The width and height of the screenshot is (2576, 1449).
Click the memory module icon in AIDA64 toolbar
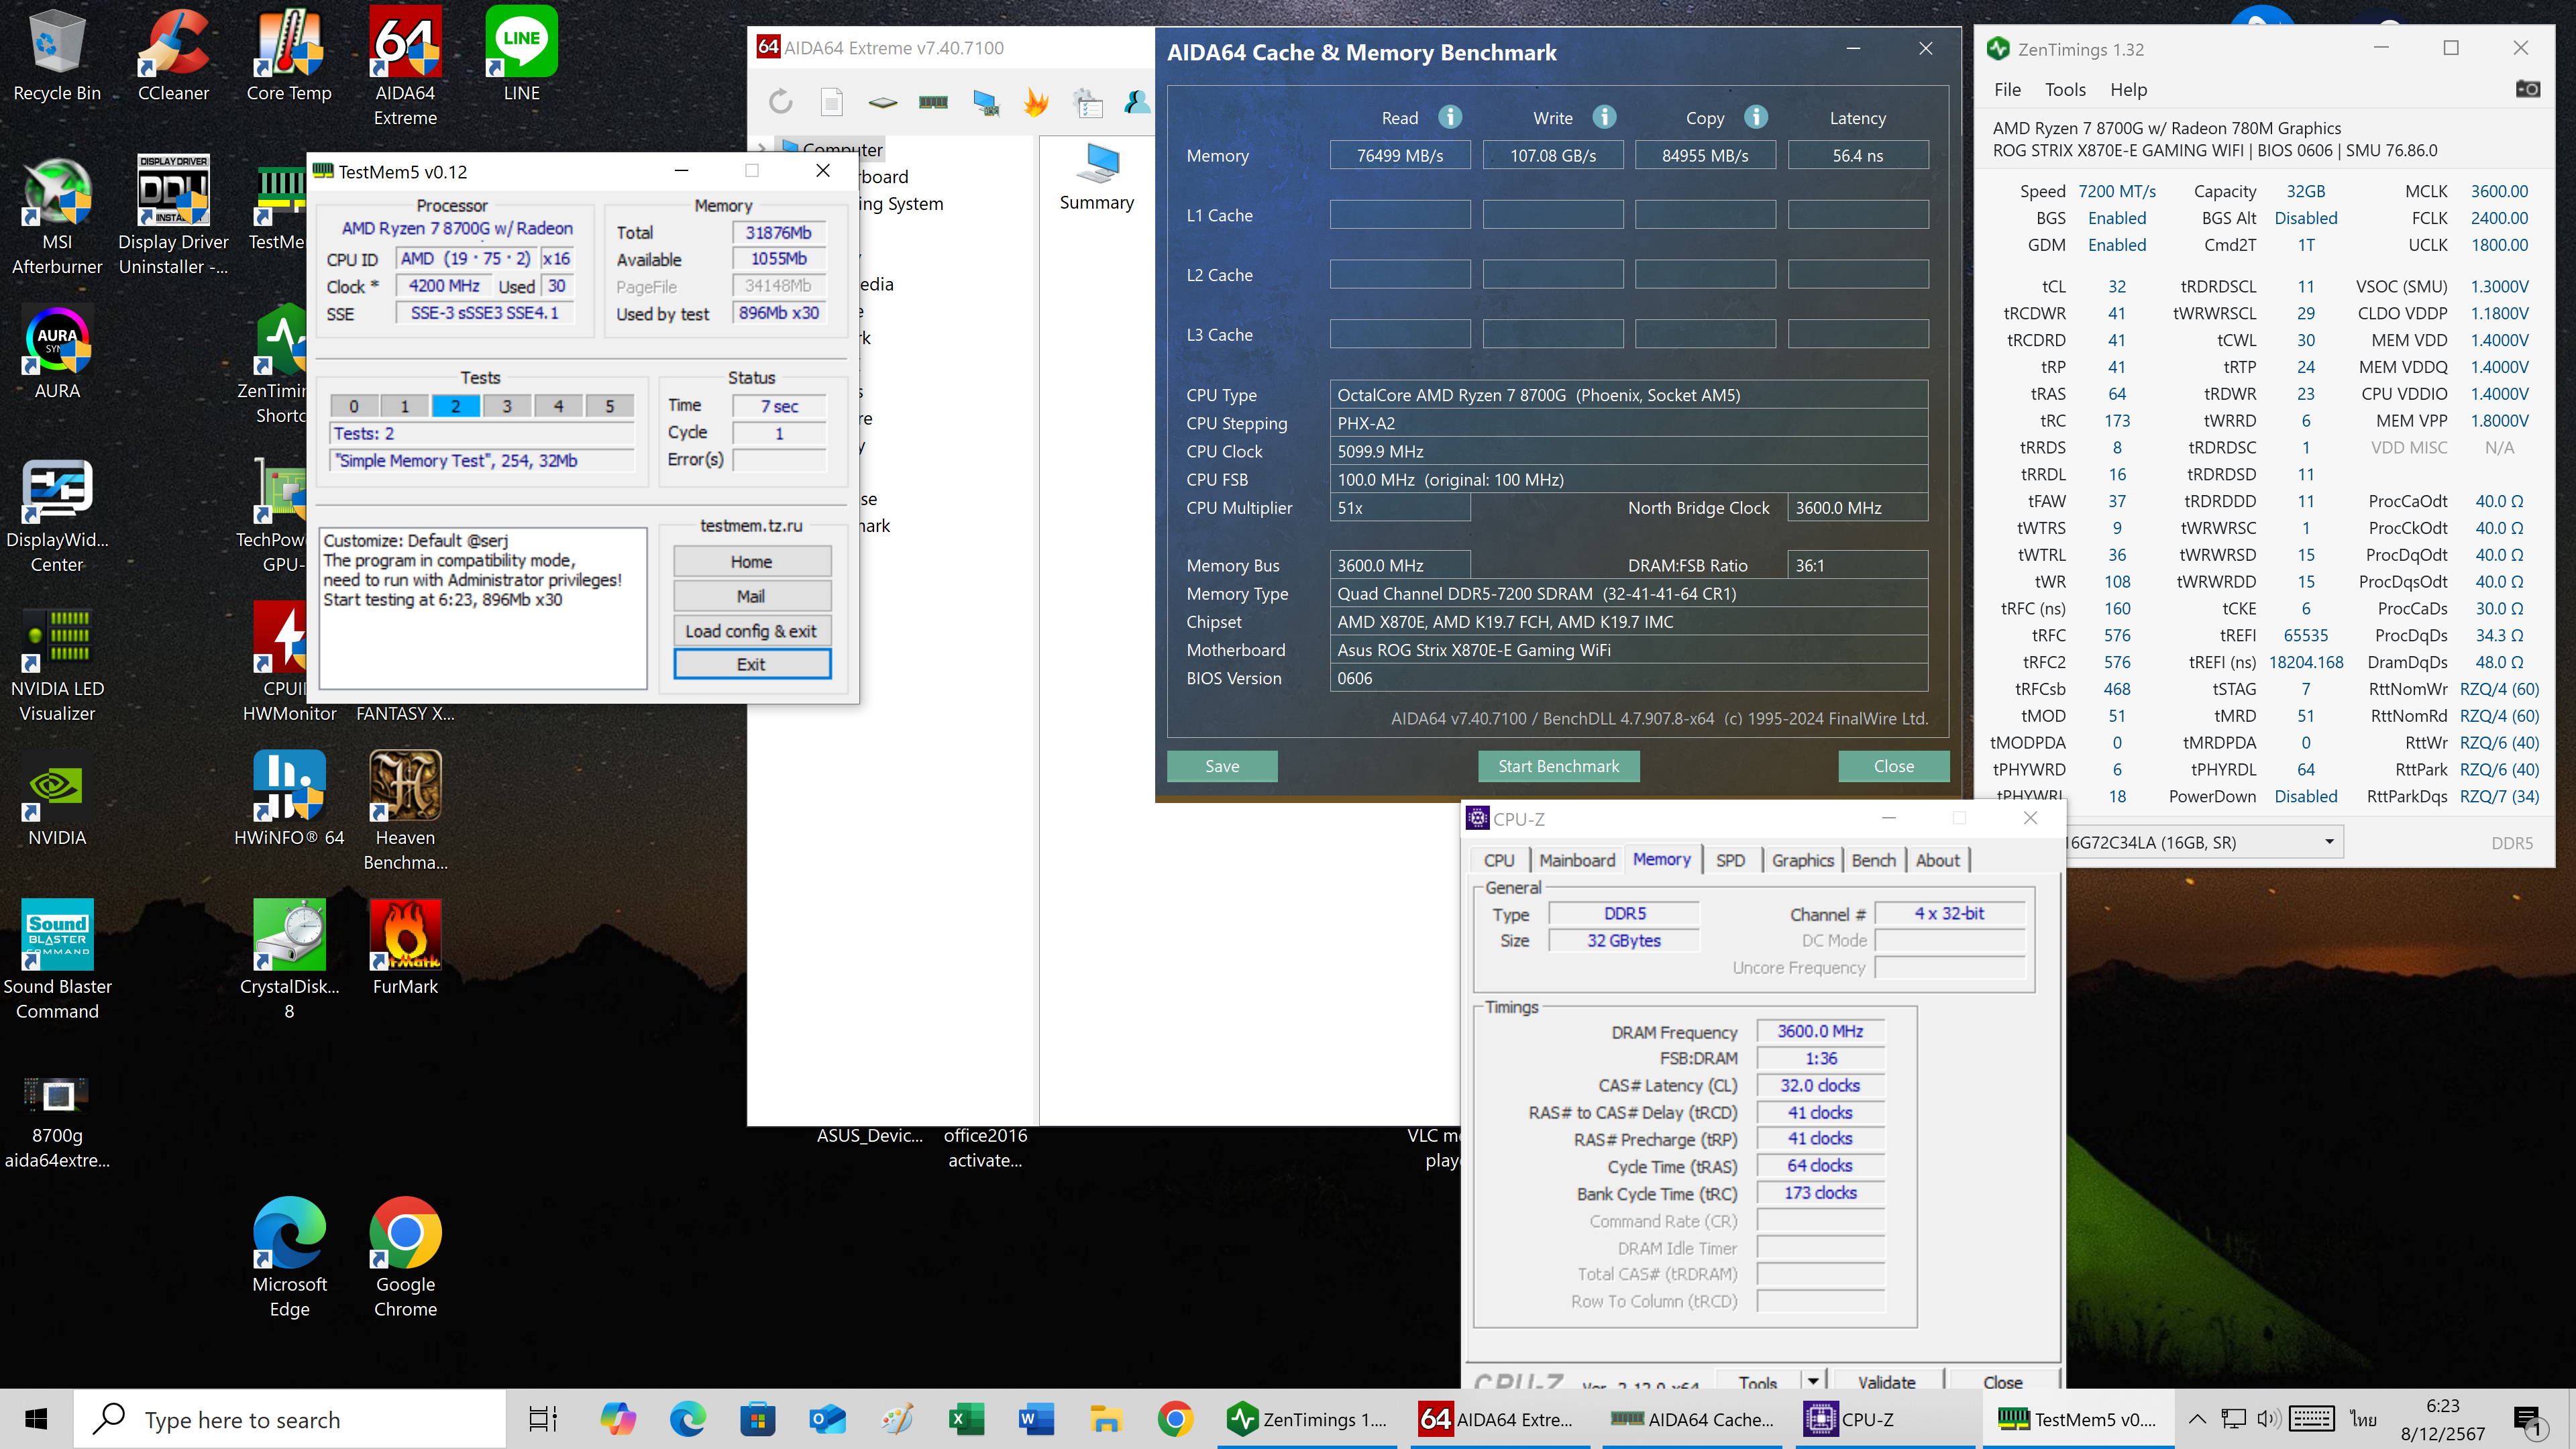pyautogui.click(x=933, y=101)
